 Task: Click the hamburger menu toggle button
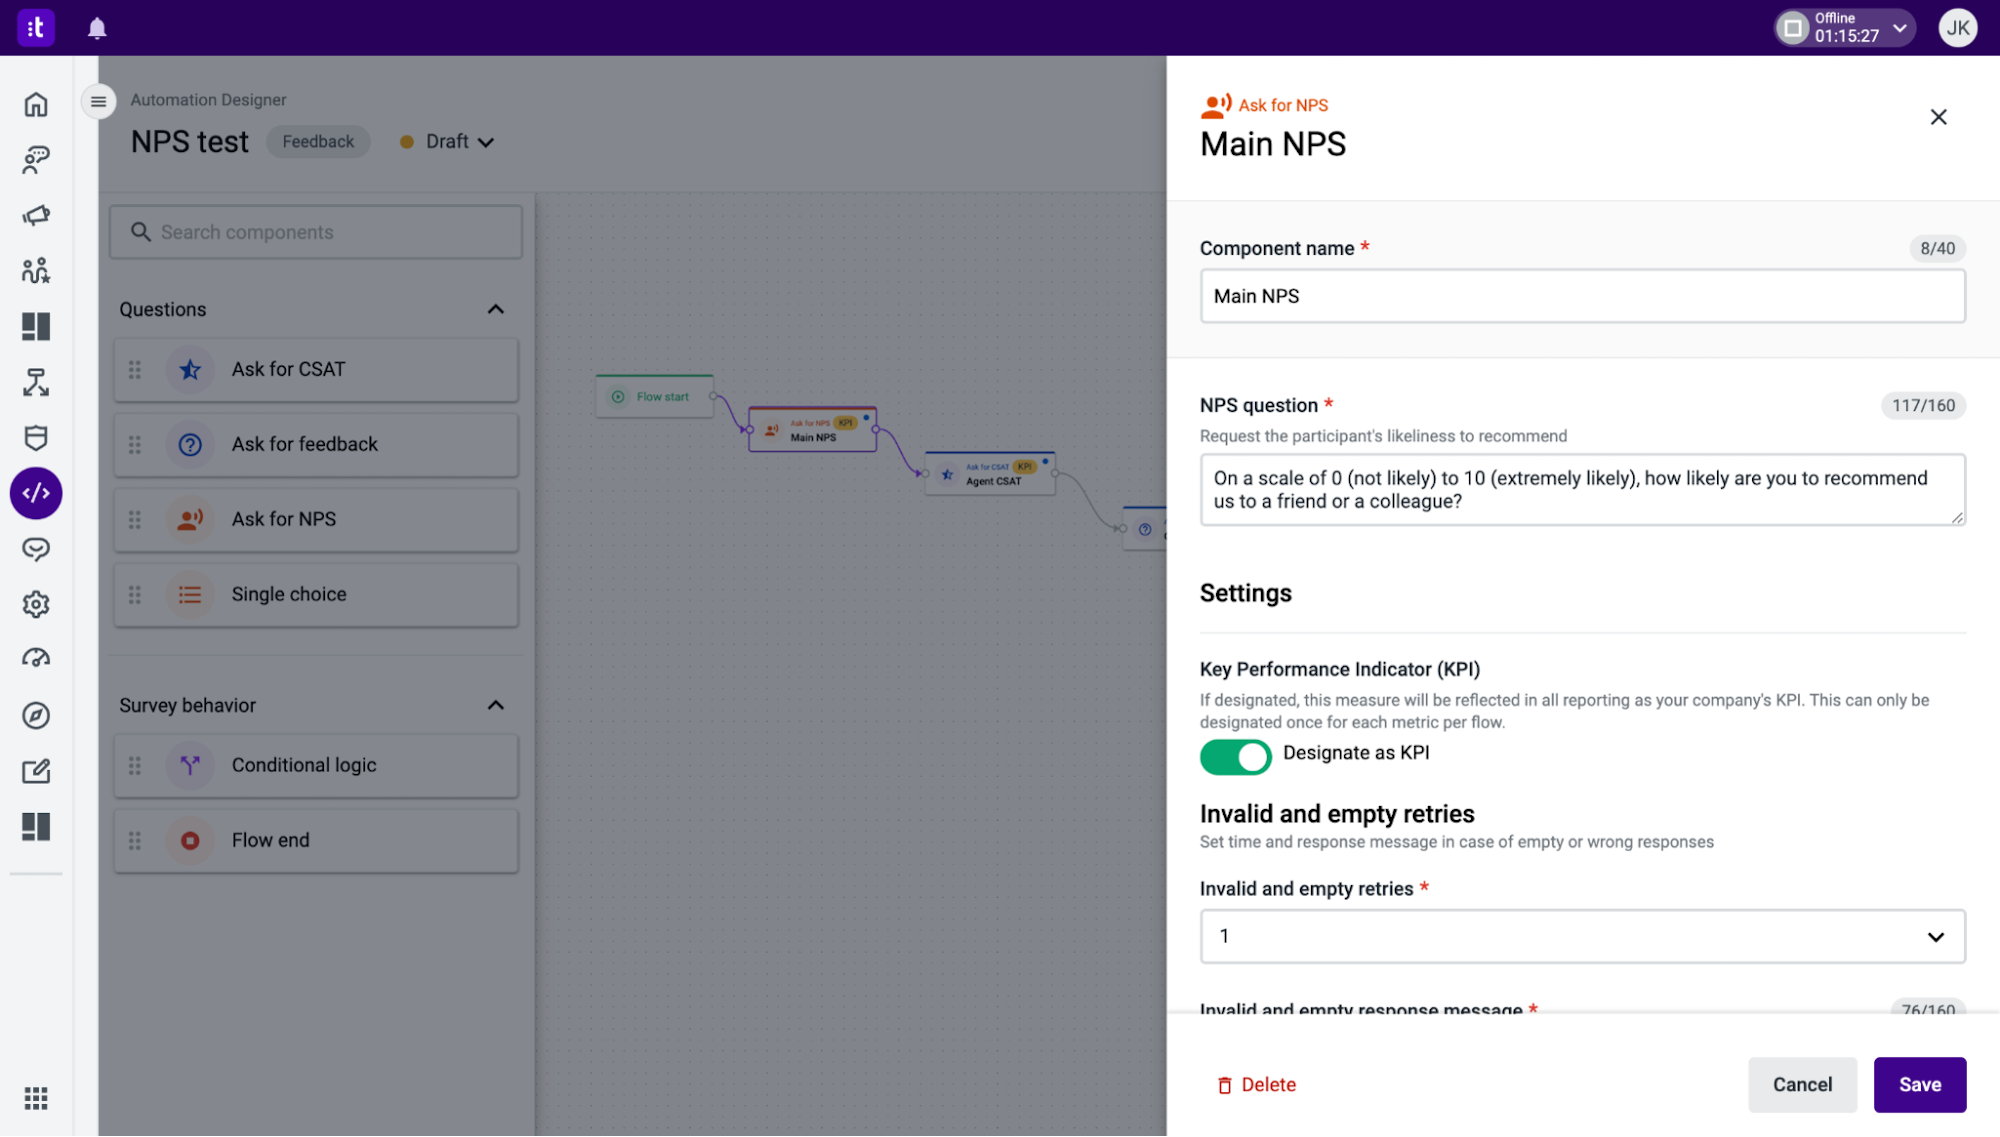[x=98, y=101]
